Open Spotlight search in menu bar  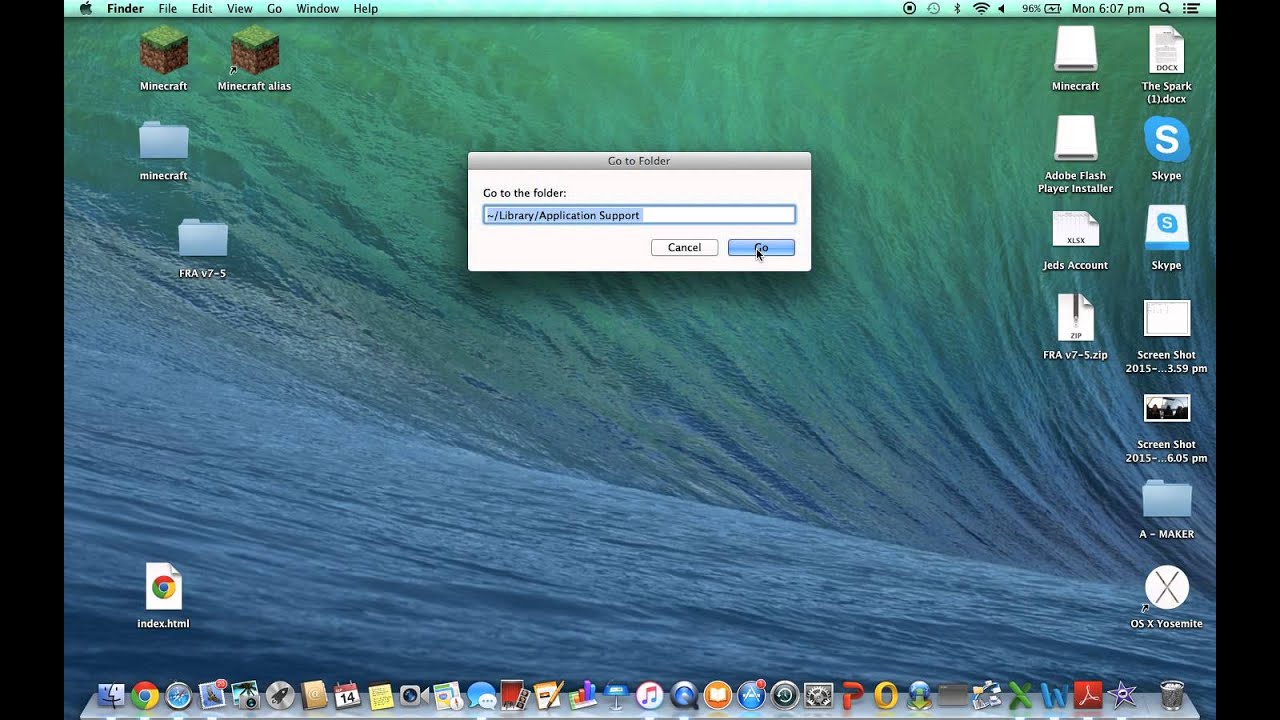pyautogui.click(x=1164, y=8)
